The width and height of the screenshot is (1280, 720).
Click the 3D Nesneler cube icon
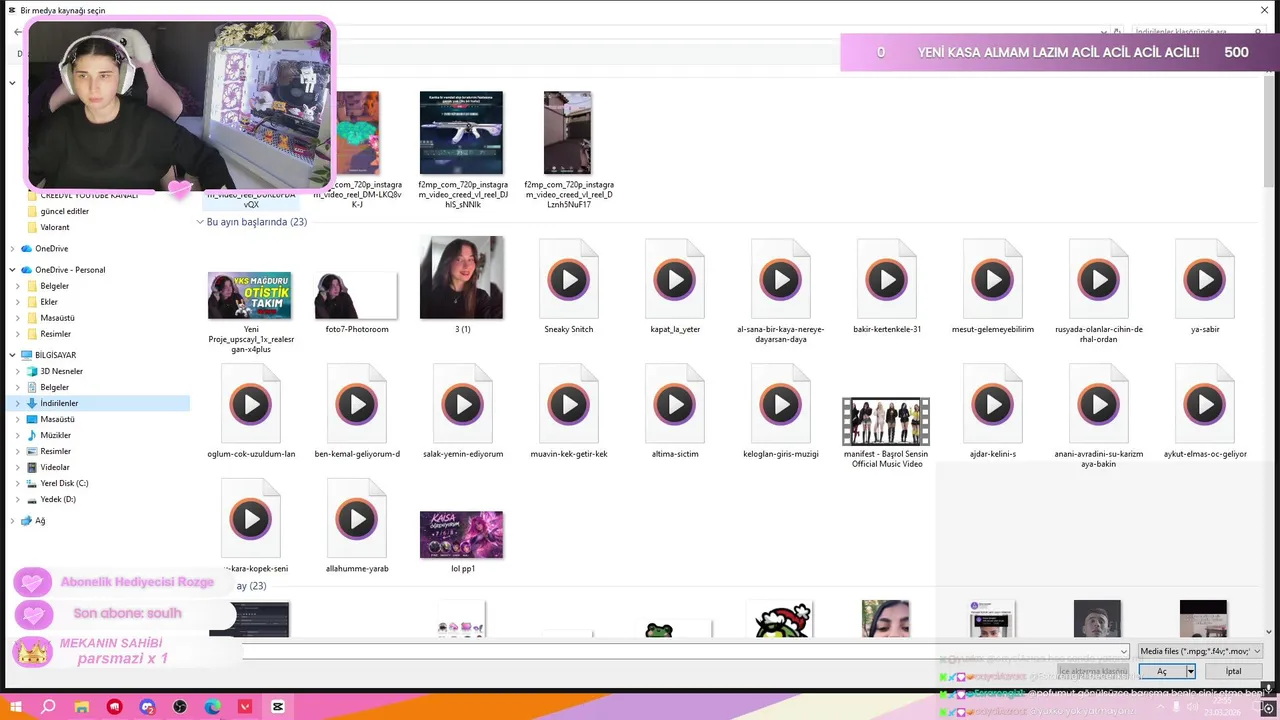click(x=32, y=371)
